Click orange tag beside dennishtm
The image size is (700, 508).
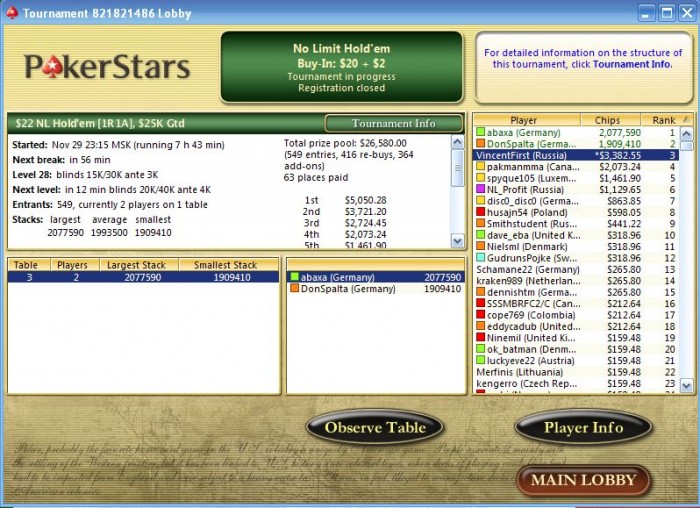(x=481, y=292)
